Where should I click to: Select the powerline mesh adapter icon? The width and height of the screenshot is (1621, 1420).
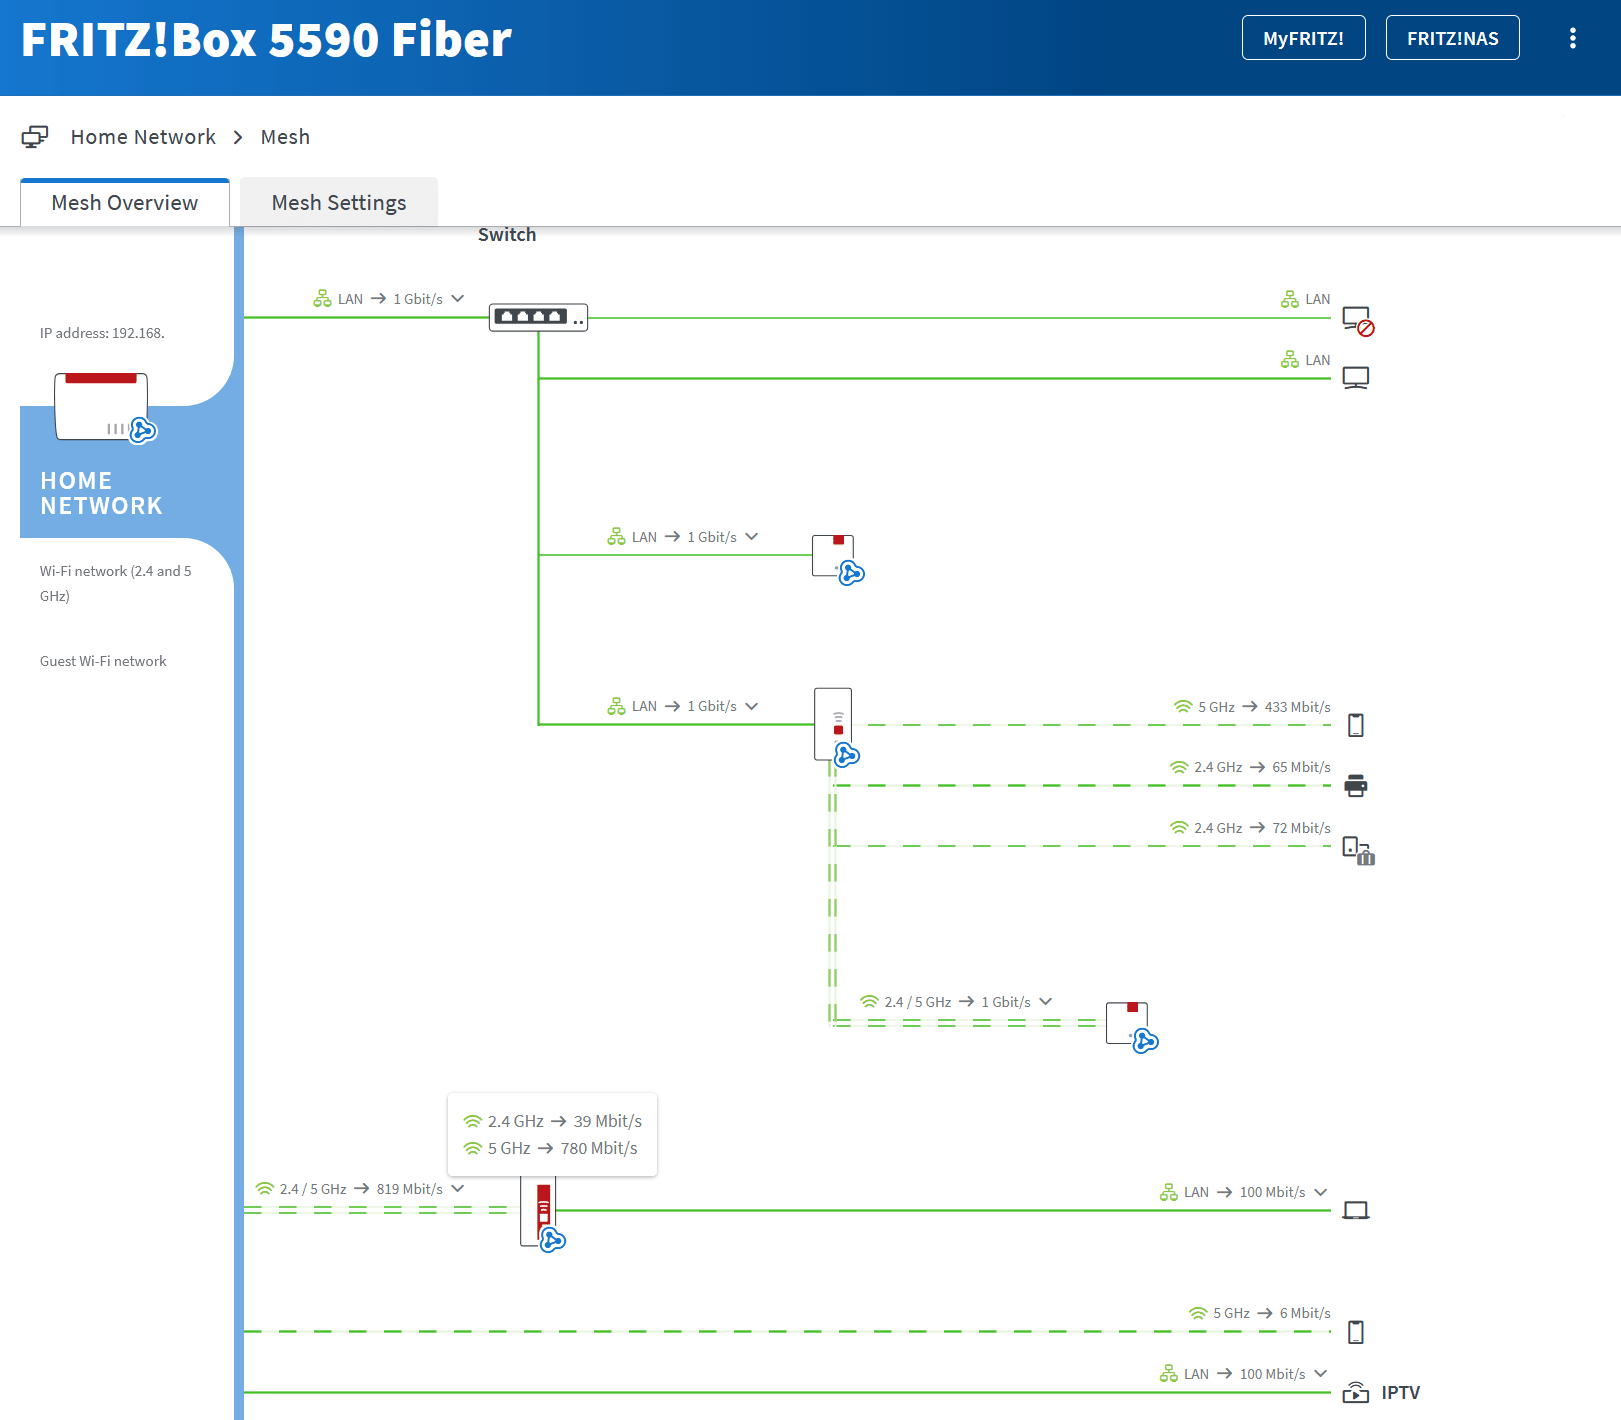543,1213
